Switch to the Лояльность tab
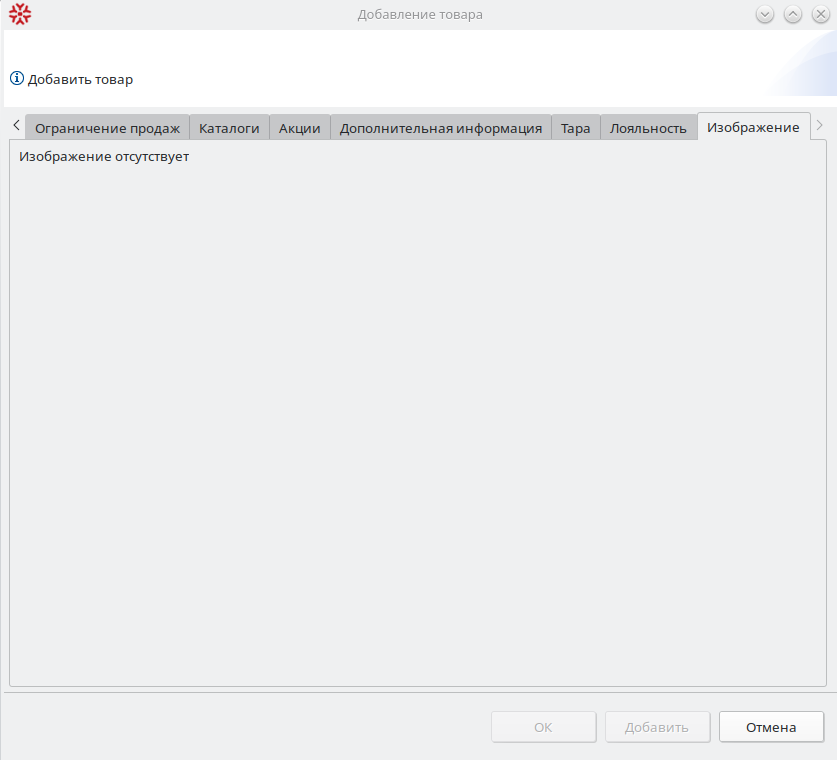This screenshot has width=837, height=760. pos(648,128)
